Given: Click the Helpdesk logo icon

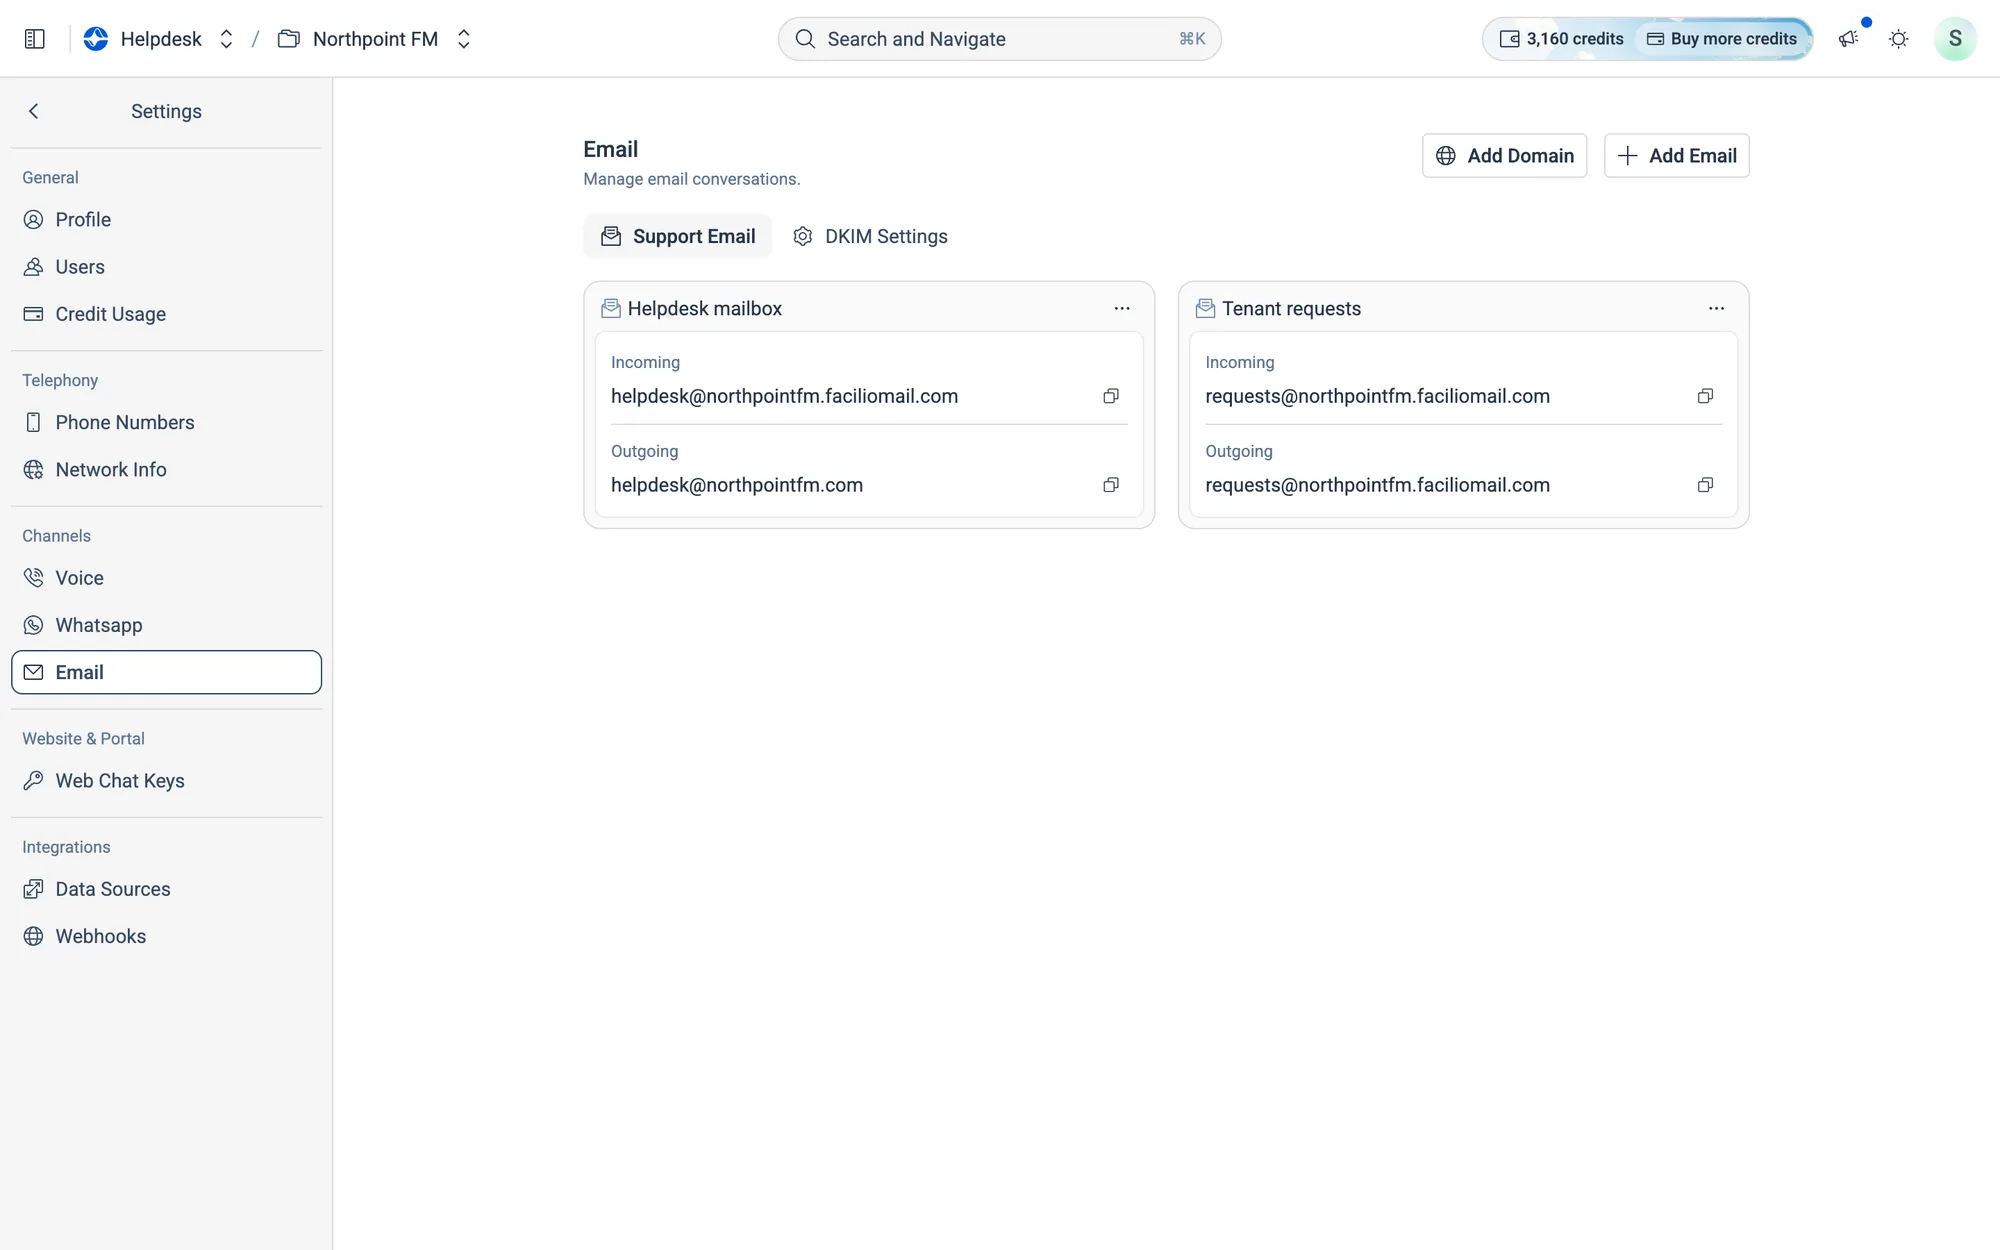Looking at the screenshot, I should coord(96,39).
